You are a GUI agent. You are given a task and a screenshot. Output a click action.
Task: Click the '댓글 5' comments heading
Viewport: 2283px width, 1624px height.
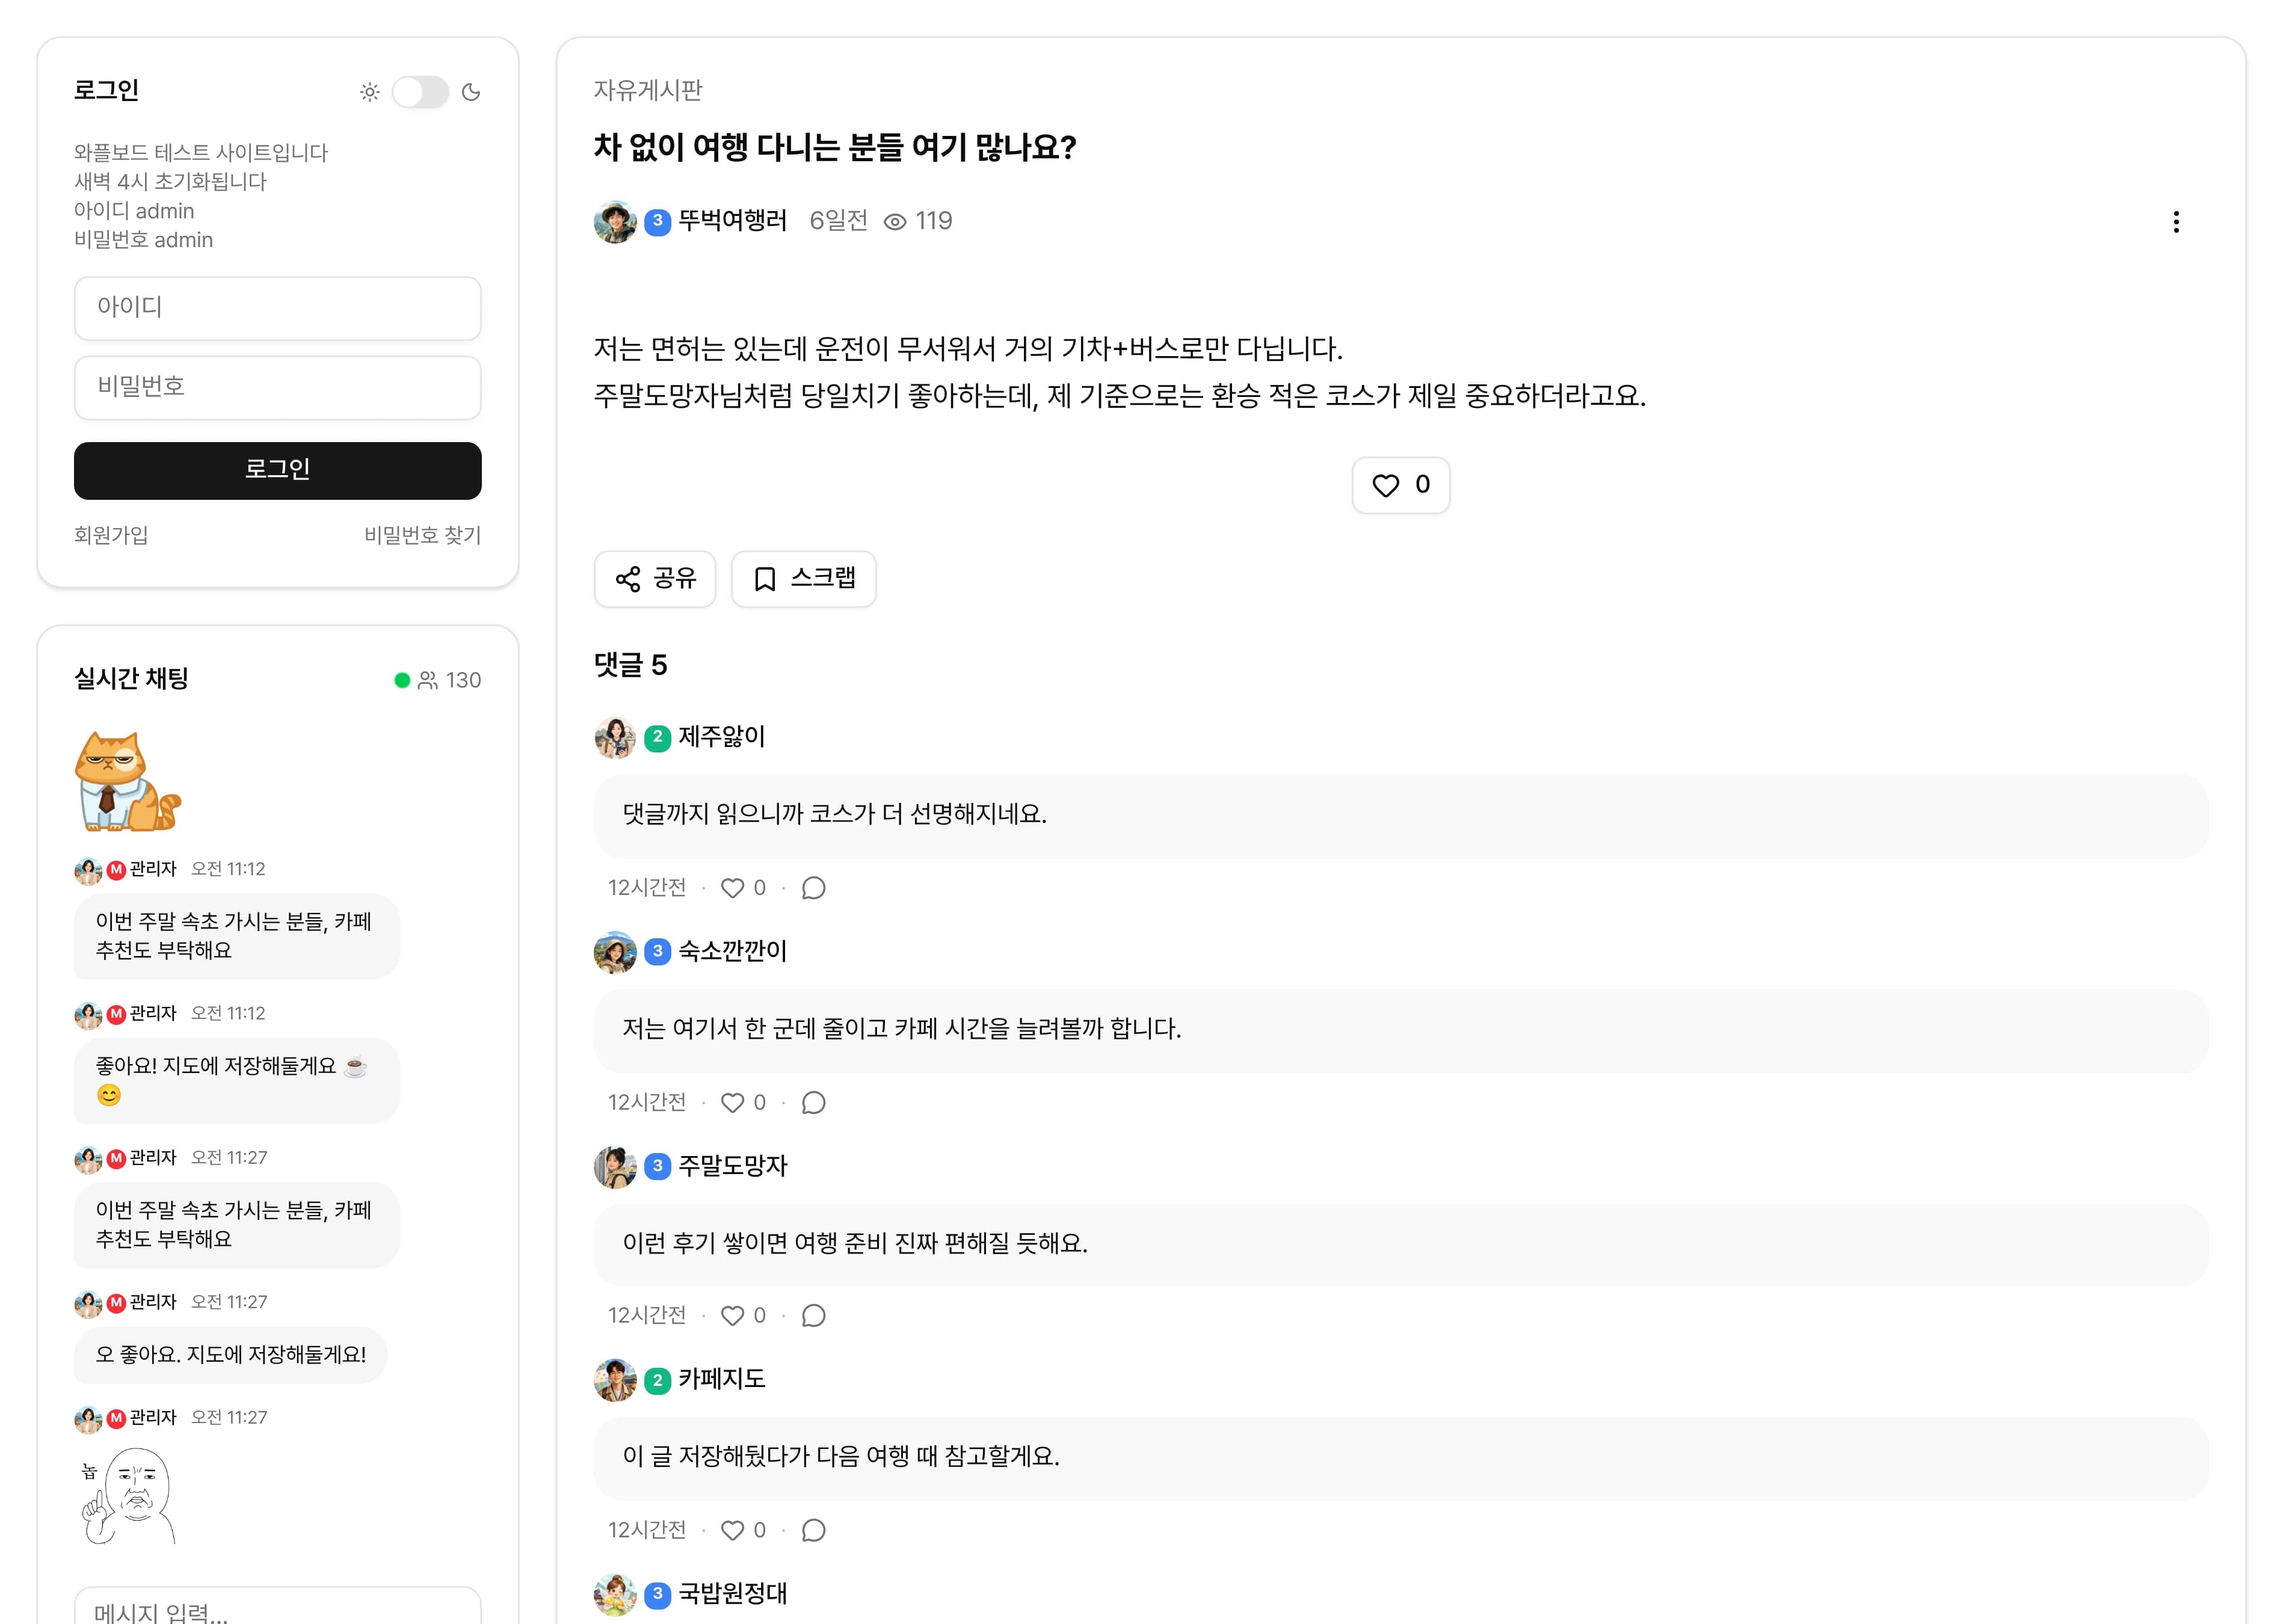(631, 665)
